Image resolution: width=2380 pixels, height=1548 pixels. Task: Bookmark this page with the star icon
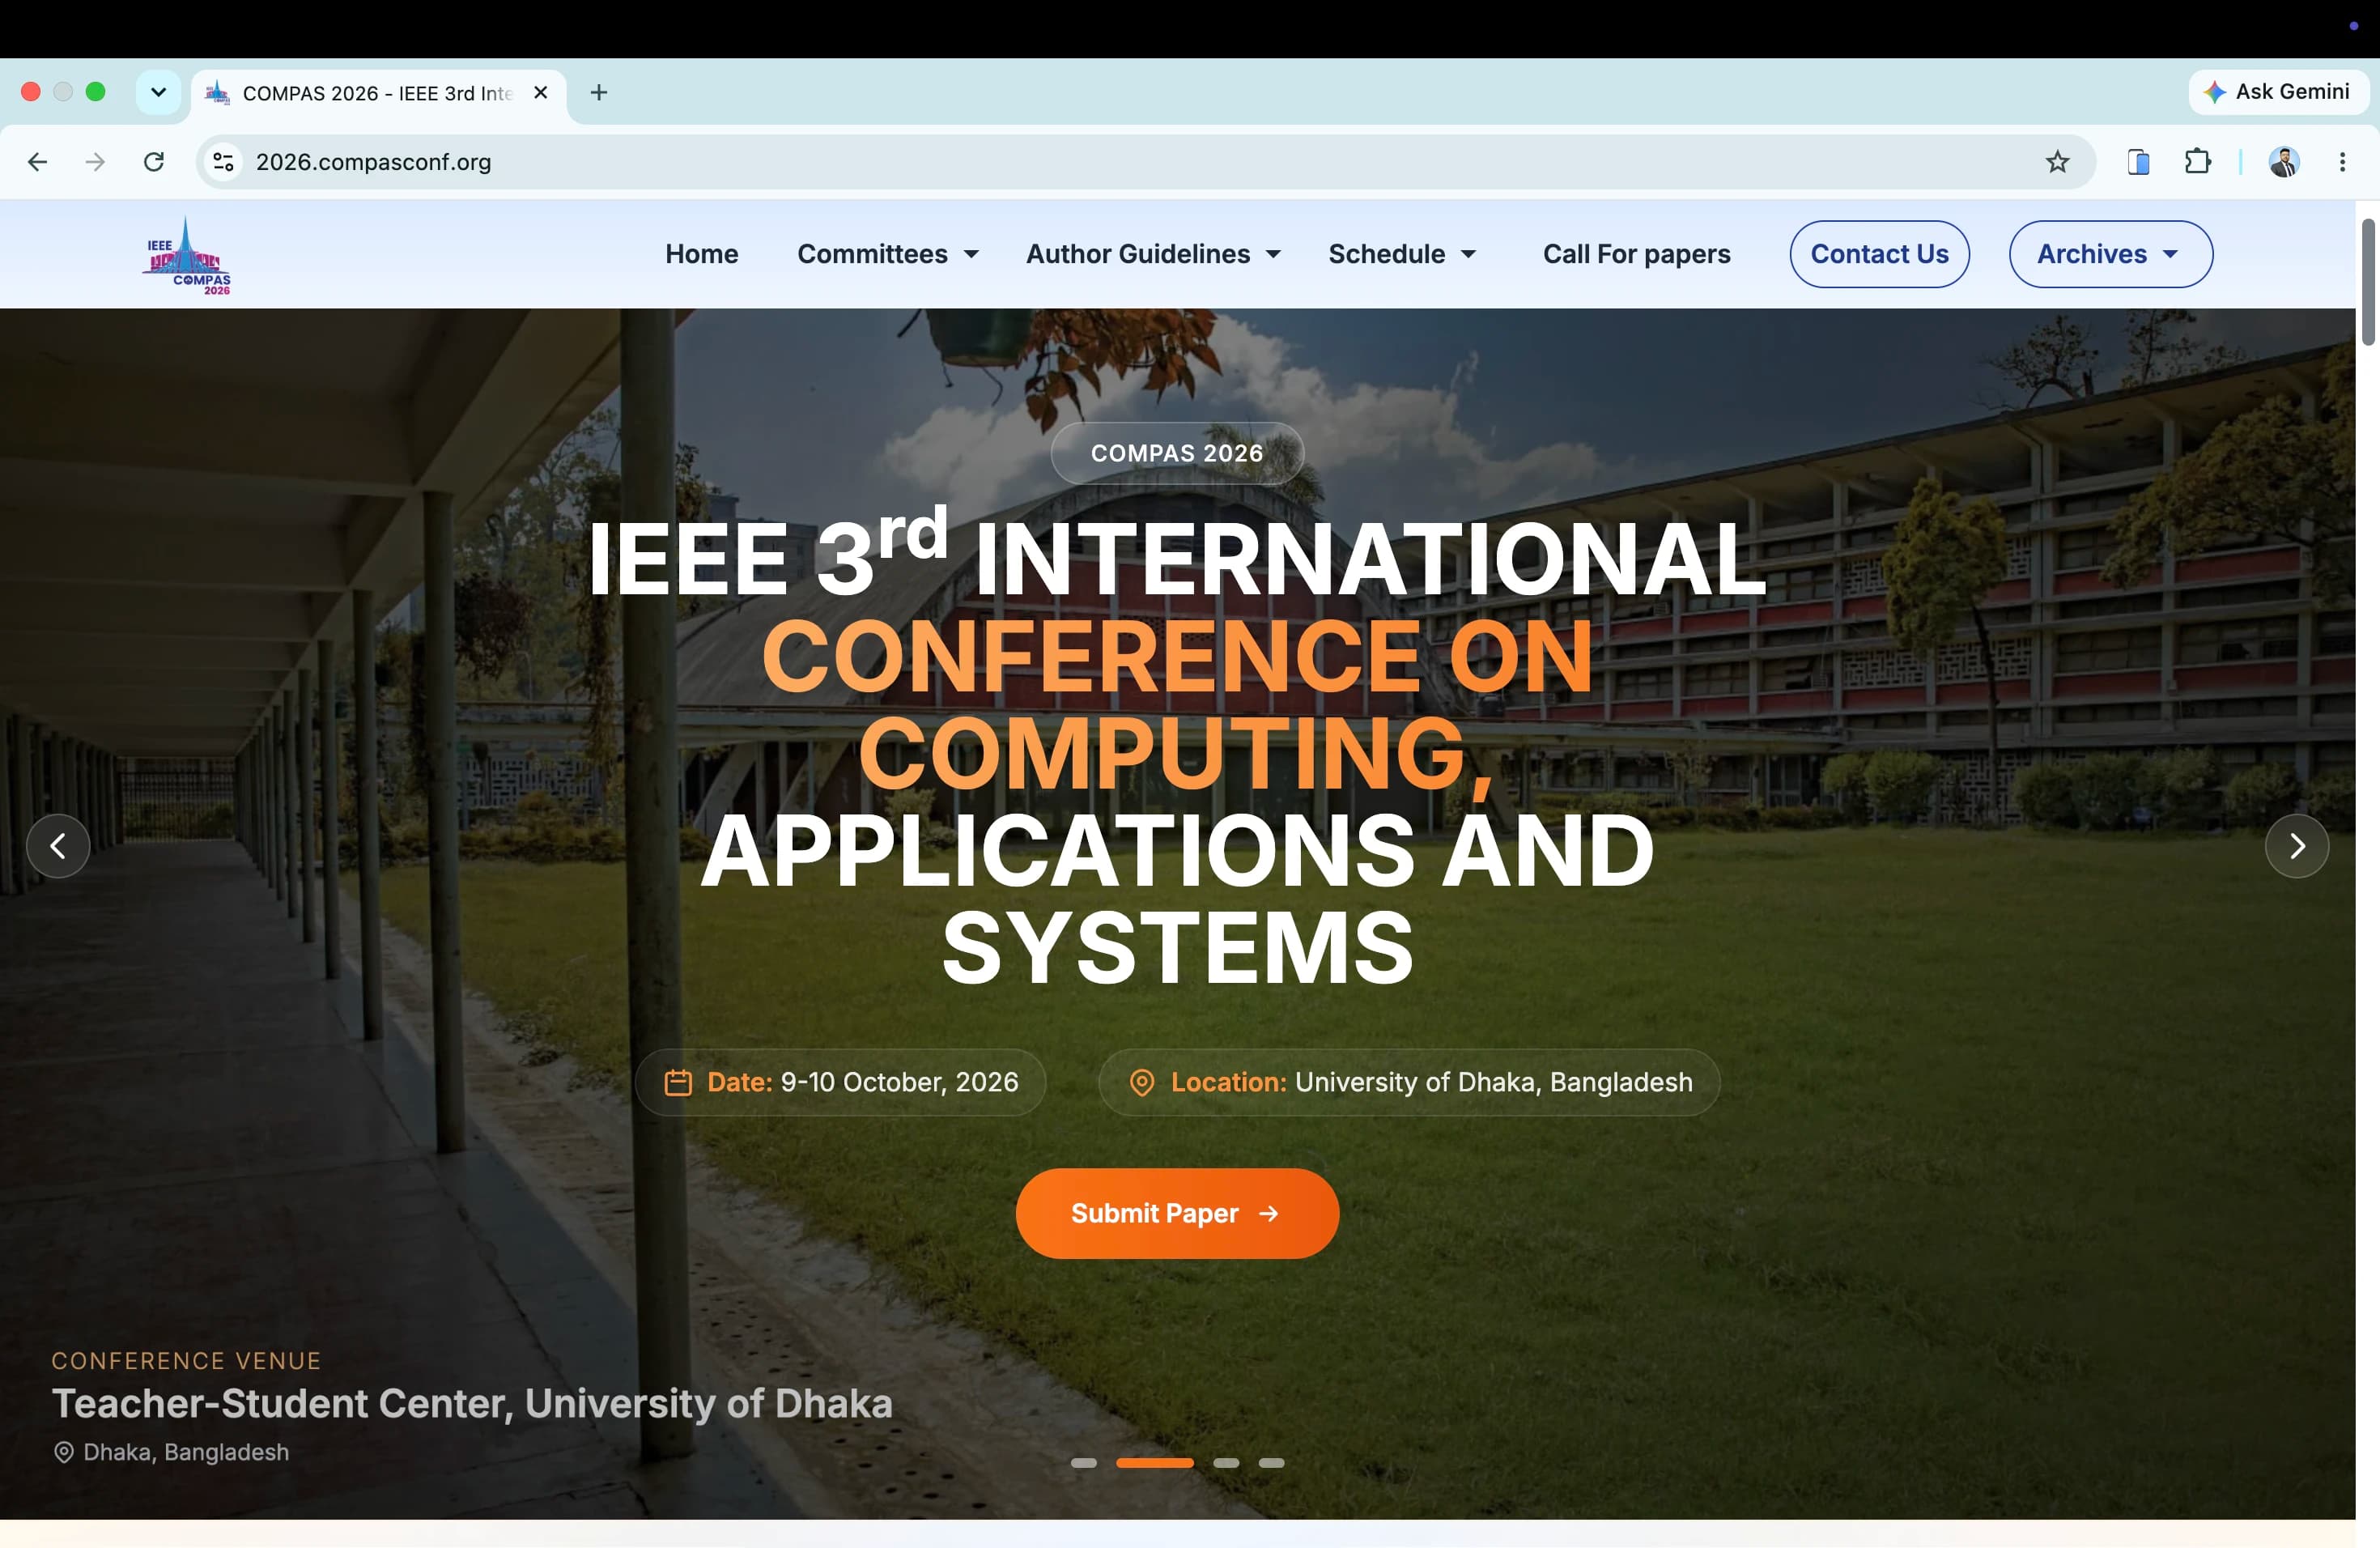[2057, 162]
